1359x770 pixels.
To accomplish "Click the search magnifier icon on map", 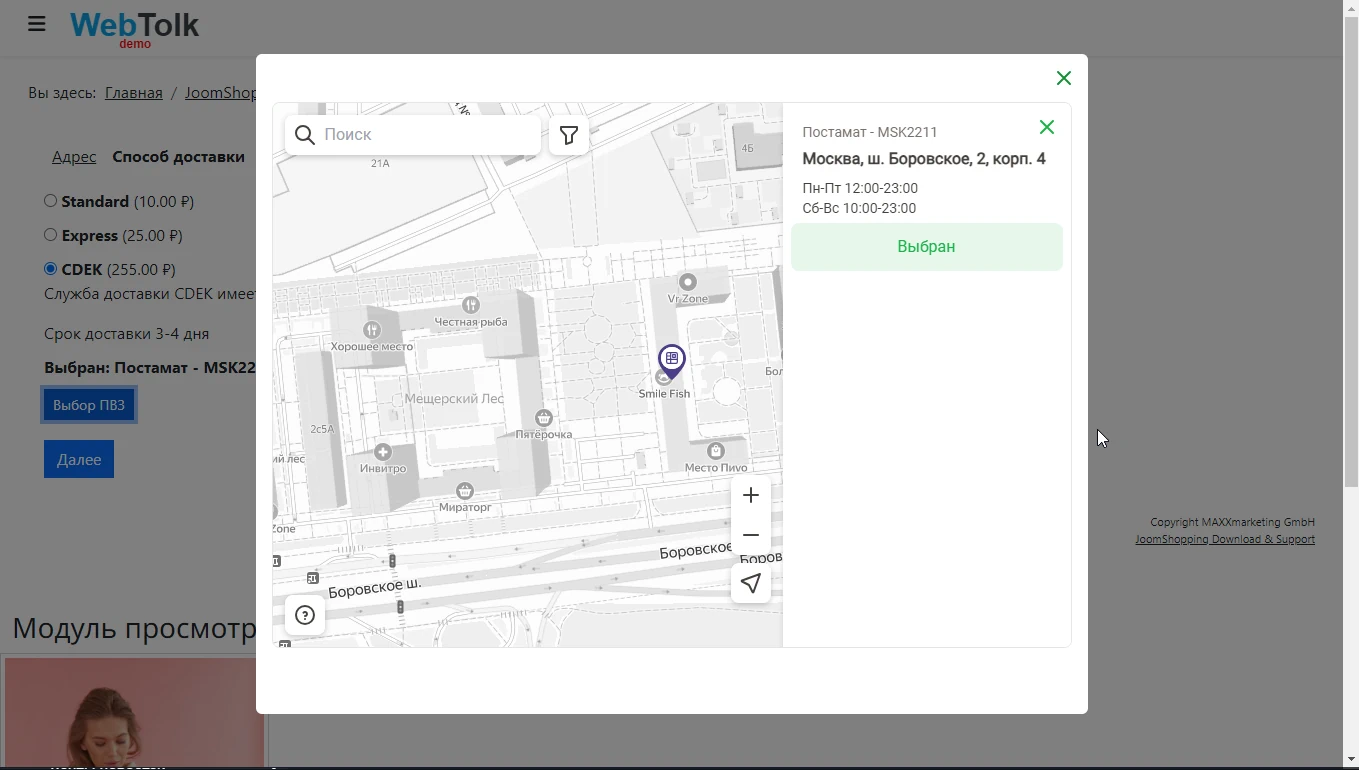I will pos(305,135).
